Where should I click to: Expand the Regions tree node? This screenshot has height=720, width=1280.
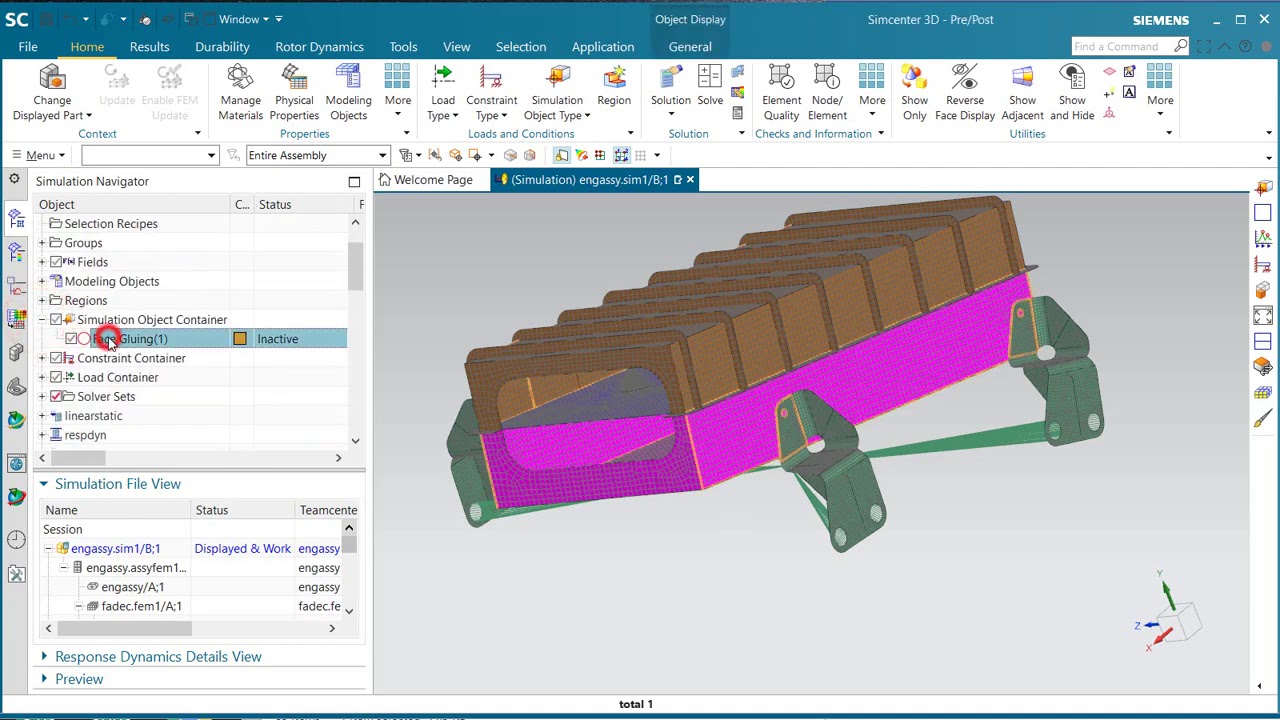42,300
